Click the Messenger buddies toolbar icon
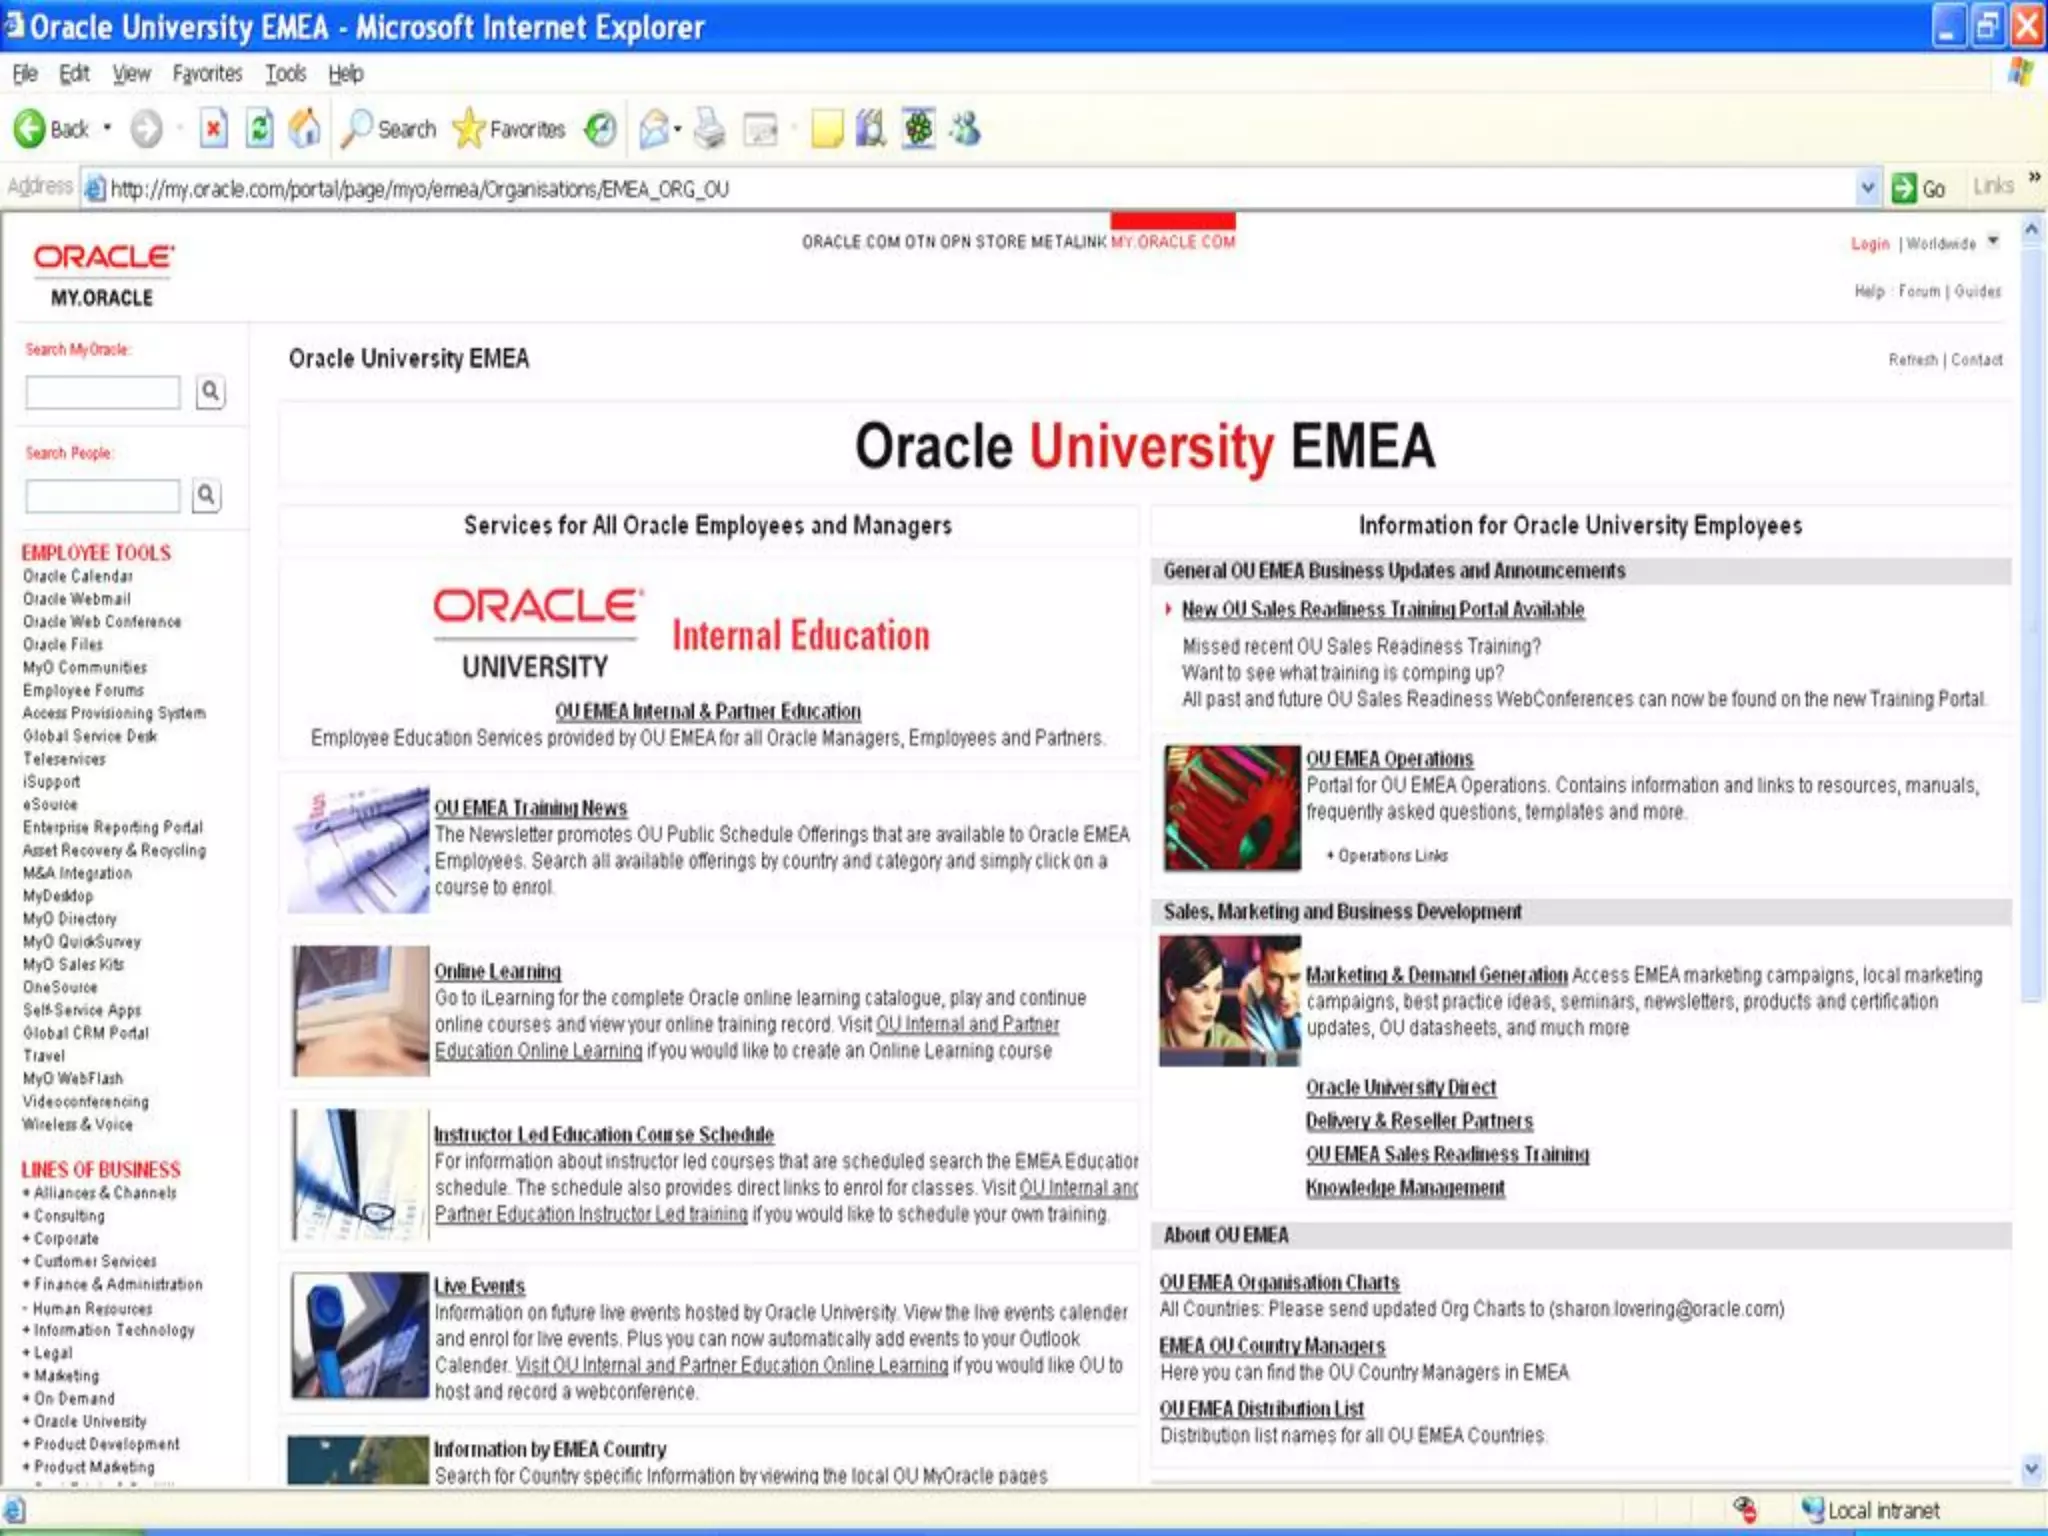The image size is (2048, 1536). coord(966,129)
